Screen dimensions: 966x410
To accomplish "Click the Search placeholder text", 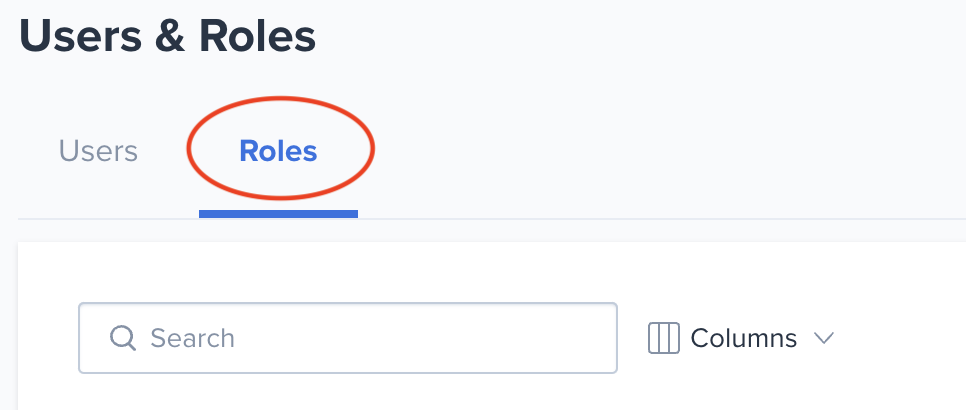I will point(192,338).
